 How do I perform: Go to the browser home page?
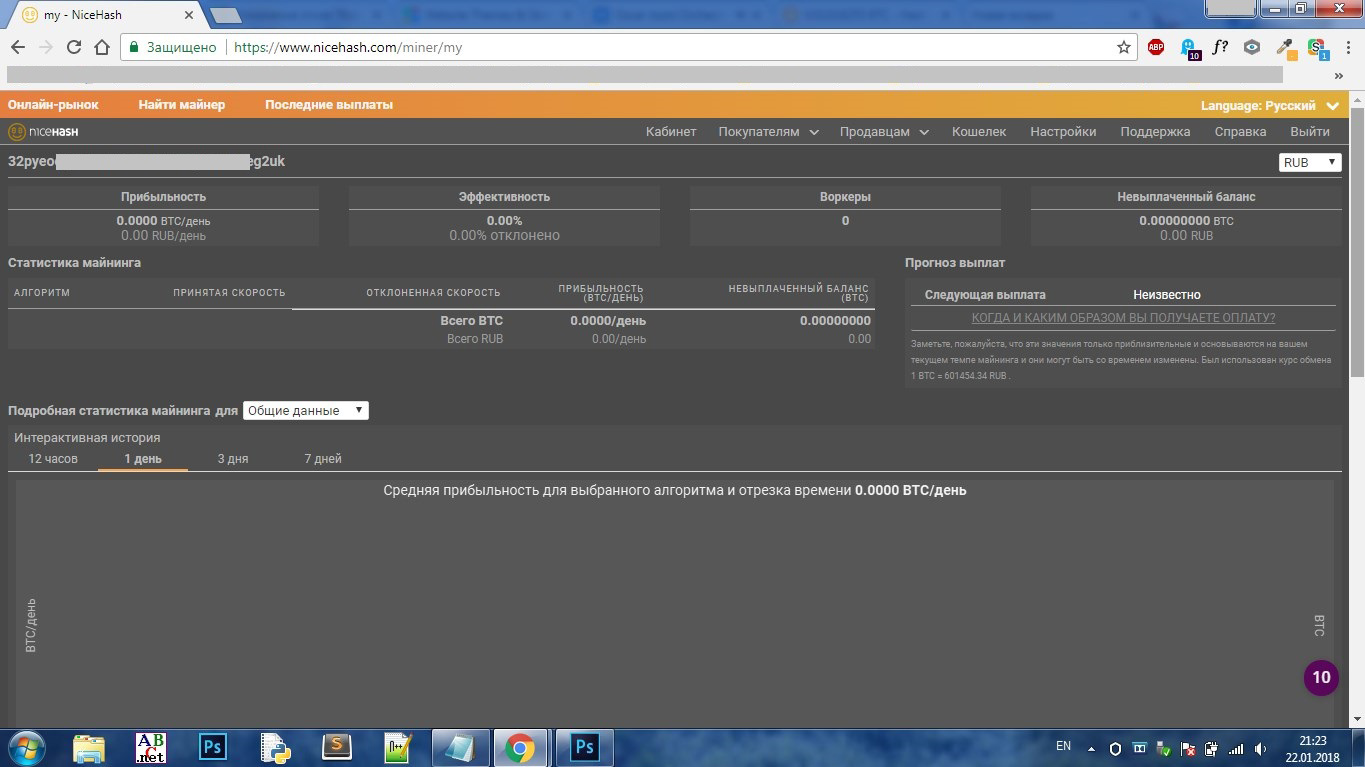(x=101, y=47)
